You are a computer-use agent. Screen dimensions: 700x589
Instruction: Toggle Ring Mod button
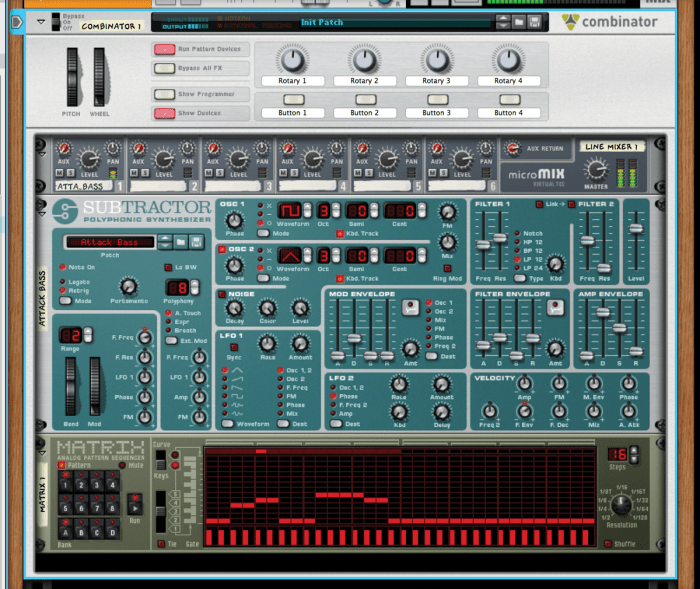[447, 268]
